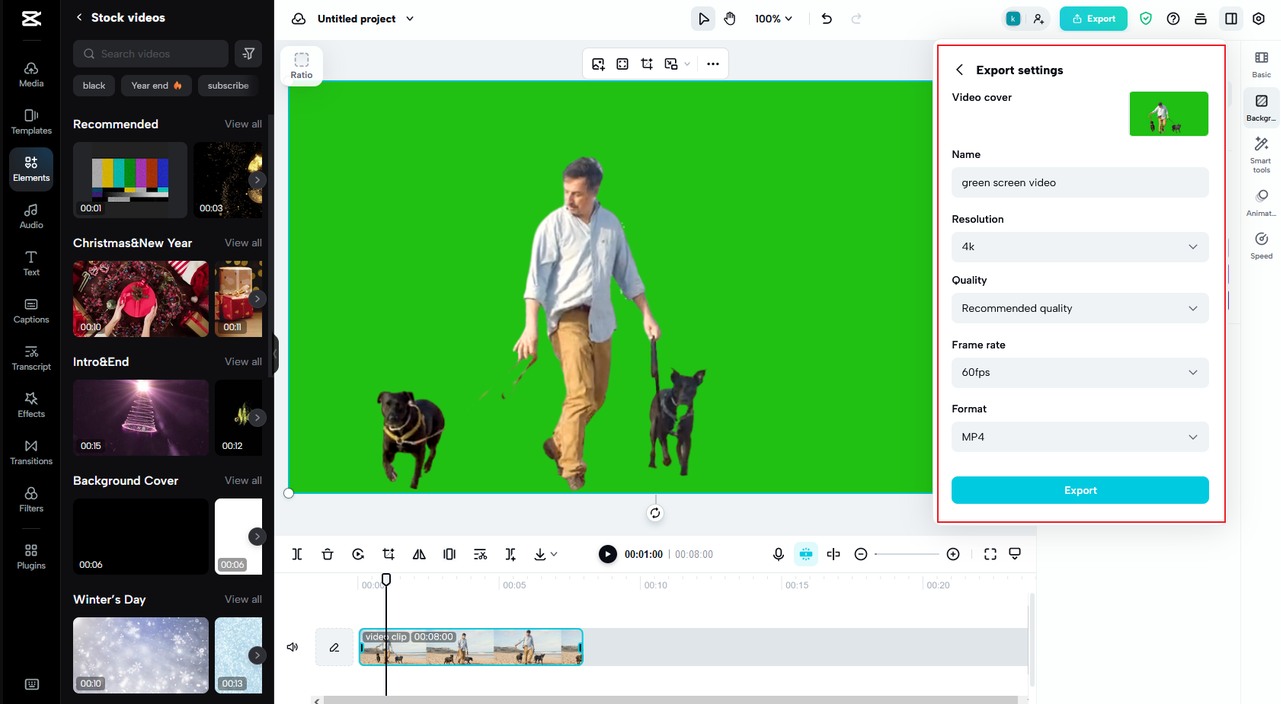Switch to the Basic tab
Viewport: 1281px width, 704px height.
pos(1261,66)
